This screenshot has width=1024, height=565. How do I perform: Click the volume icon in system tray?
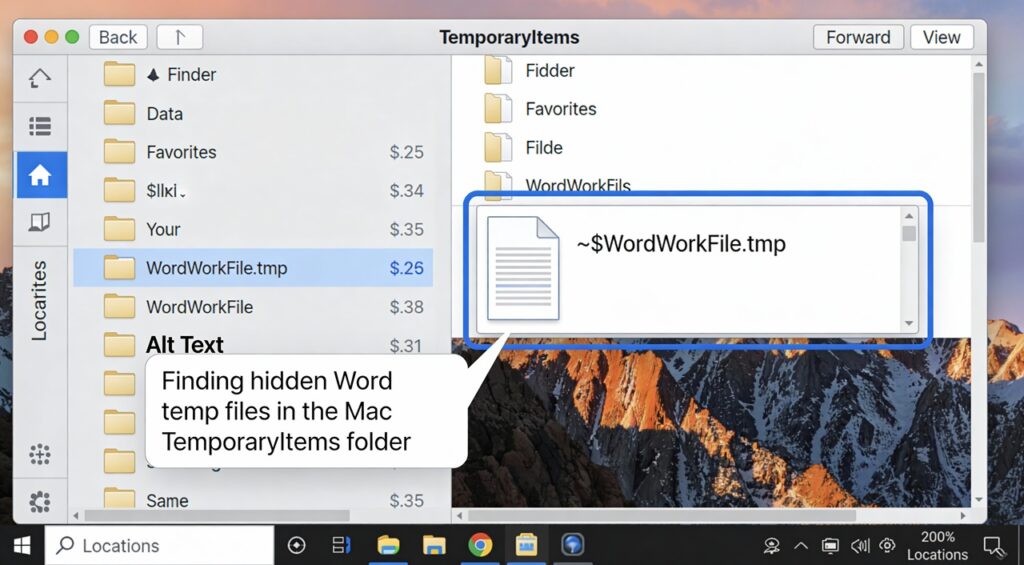click(x=859, y=546)
